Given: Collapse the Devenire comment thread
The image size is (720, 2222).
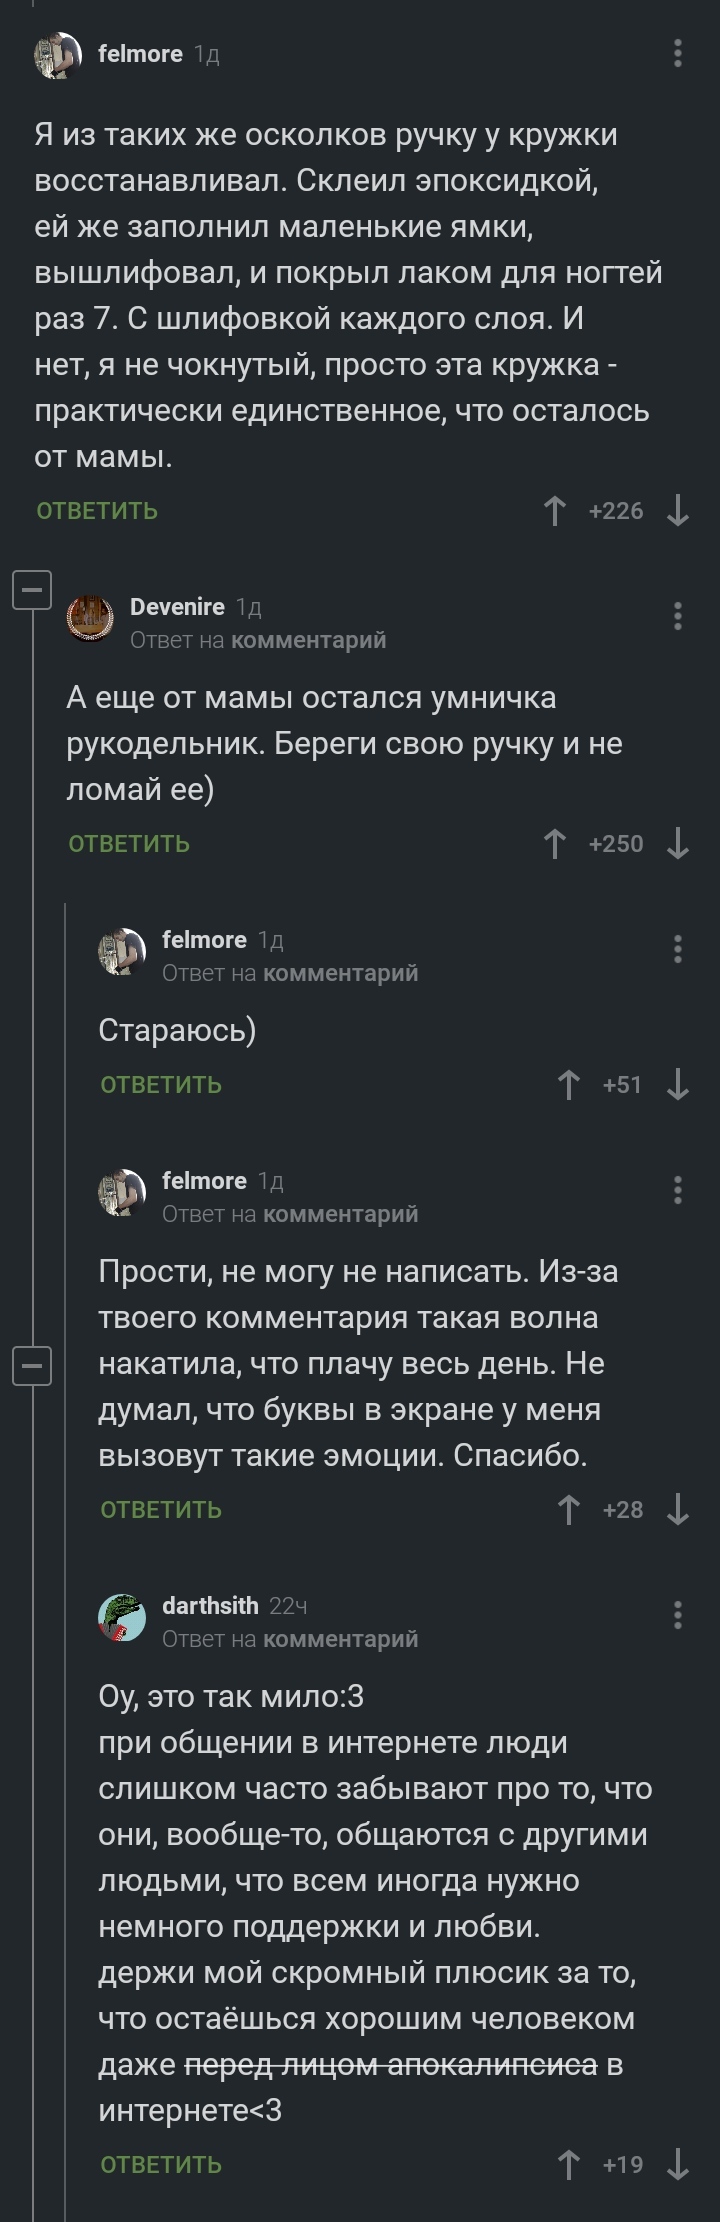Looking at the screenshot, I should tap(32, 591).
